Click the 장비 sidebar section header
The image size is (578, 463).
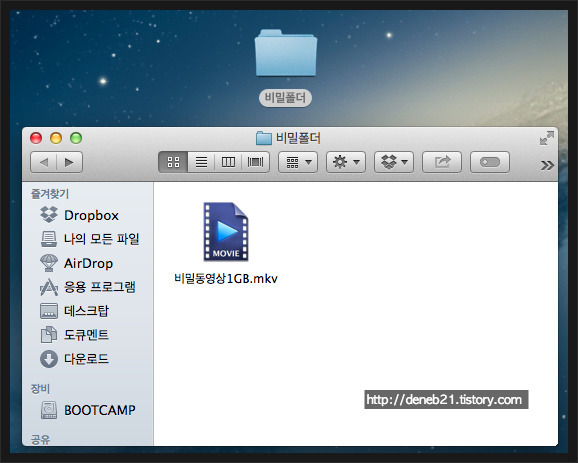40,389
